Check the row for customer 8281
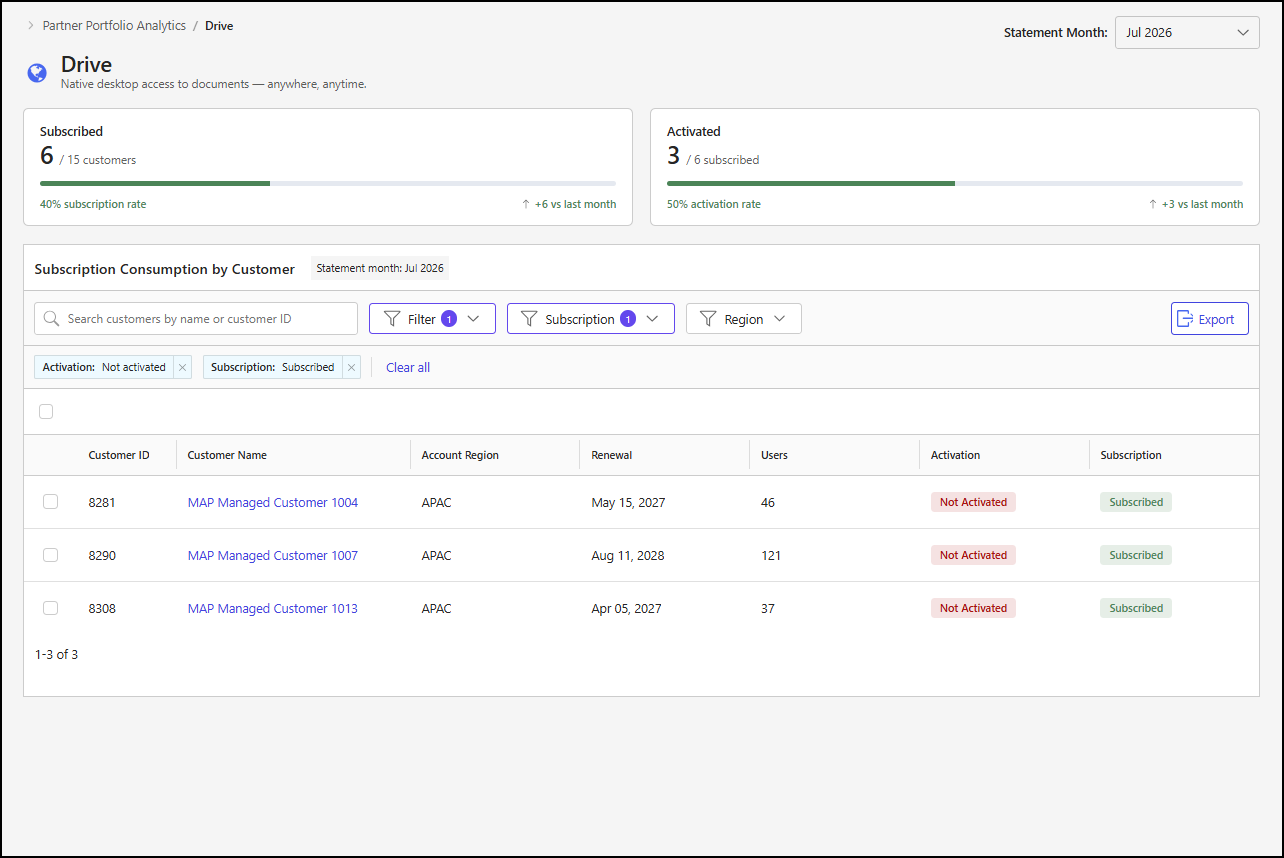 [51, 502]
